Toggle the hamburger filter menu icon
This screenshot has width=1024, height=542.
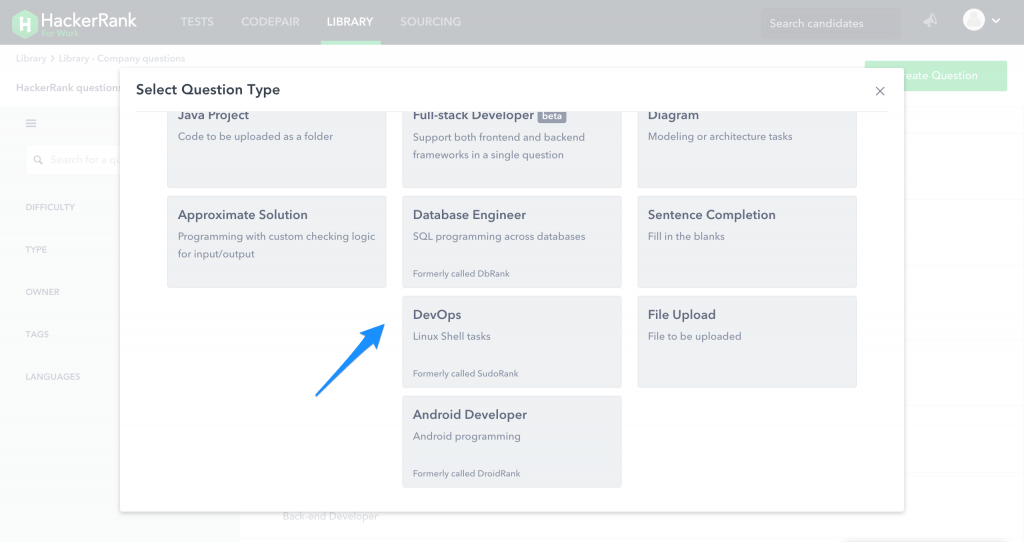[31, 123]
